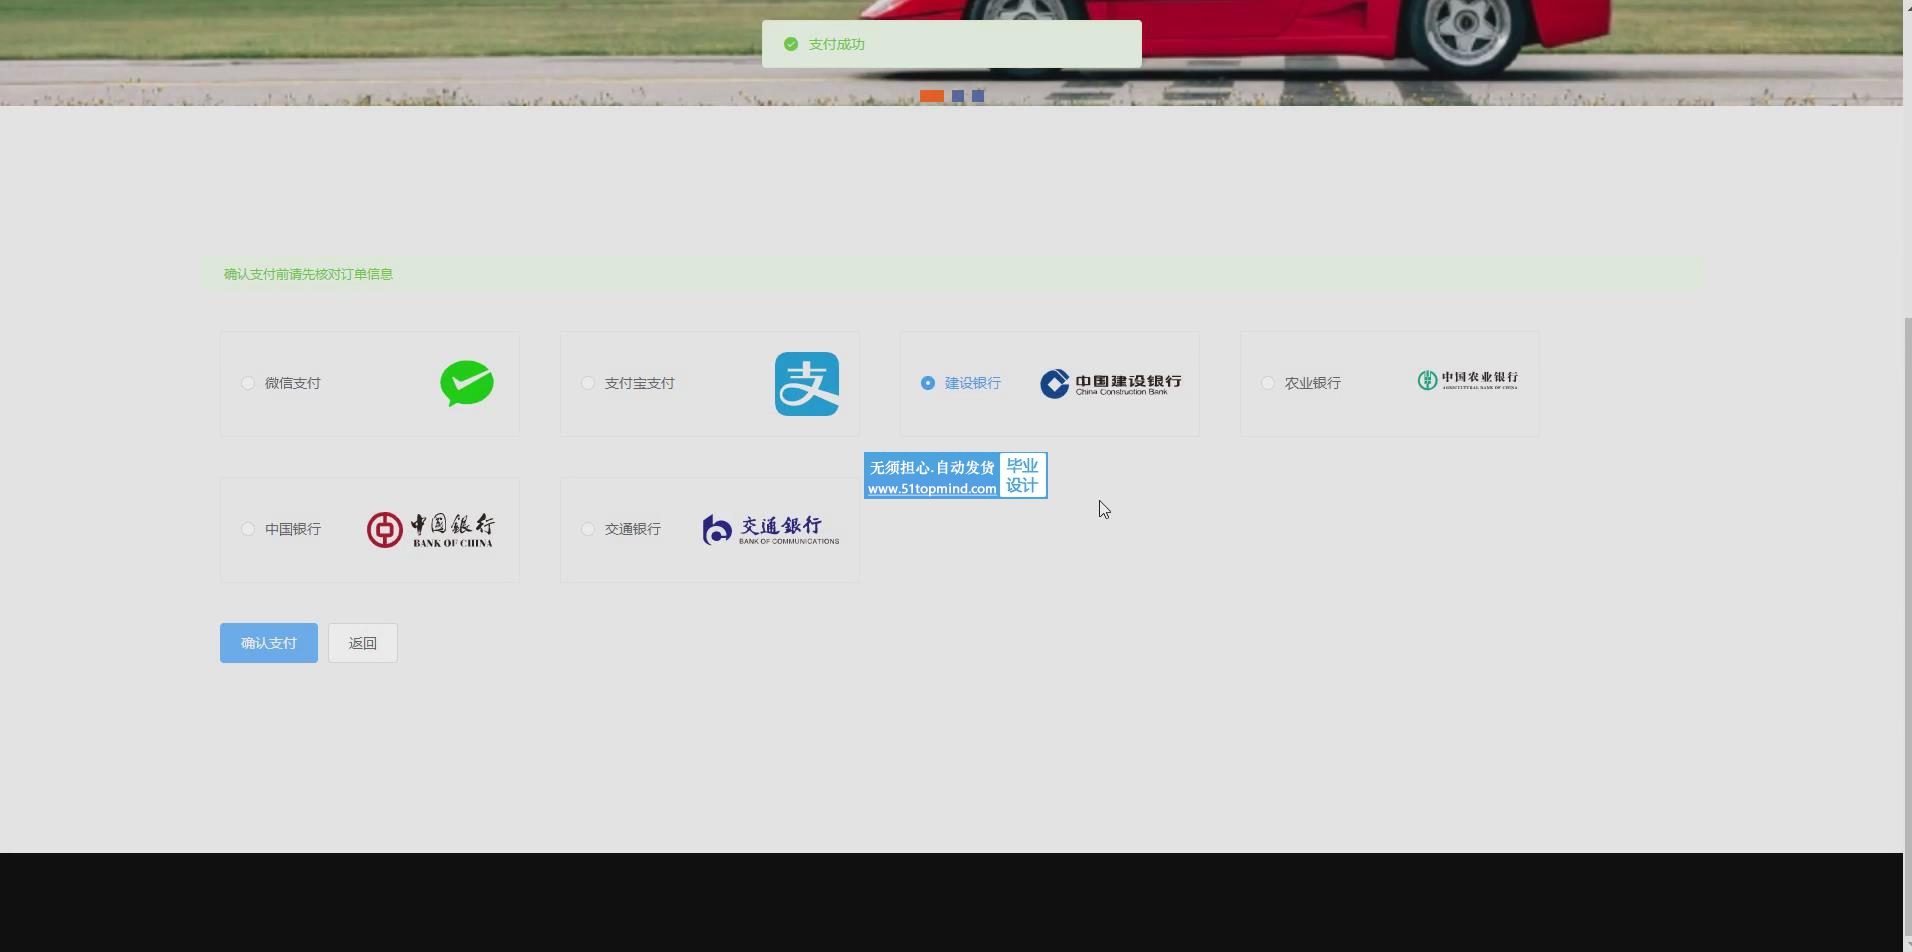Click the 确认支付前请先核对订单信息 notice text
Viewport: 1912px width, 952px height.
click(x=308, y=274)
